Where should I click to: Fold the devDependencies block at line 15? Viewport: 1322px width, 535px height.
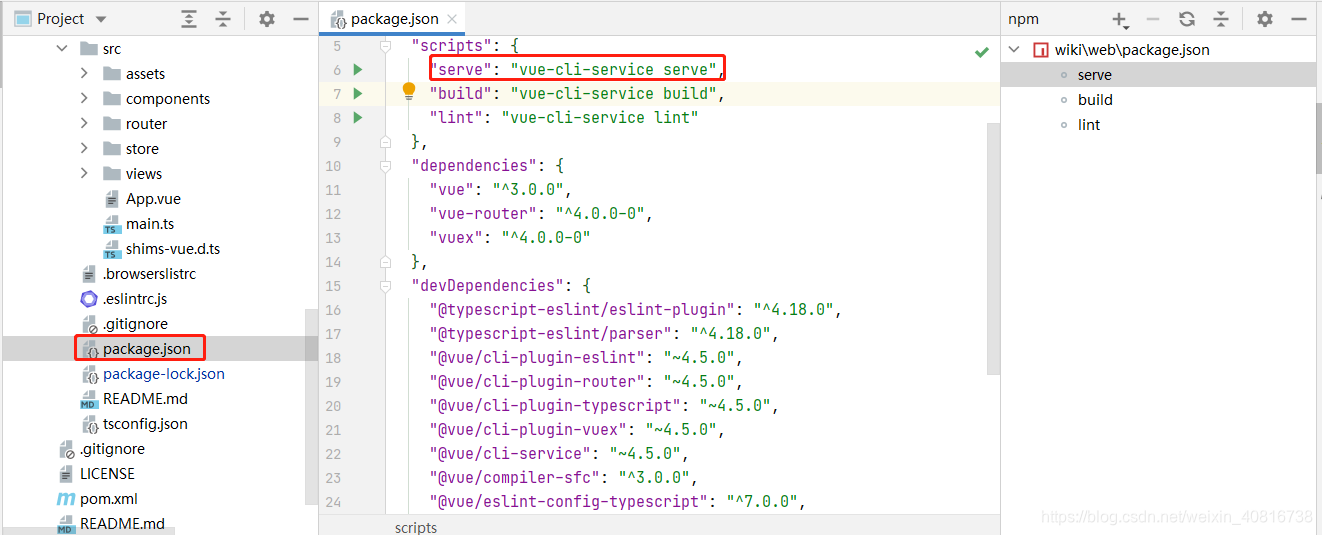[385, 286]
